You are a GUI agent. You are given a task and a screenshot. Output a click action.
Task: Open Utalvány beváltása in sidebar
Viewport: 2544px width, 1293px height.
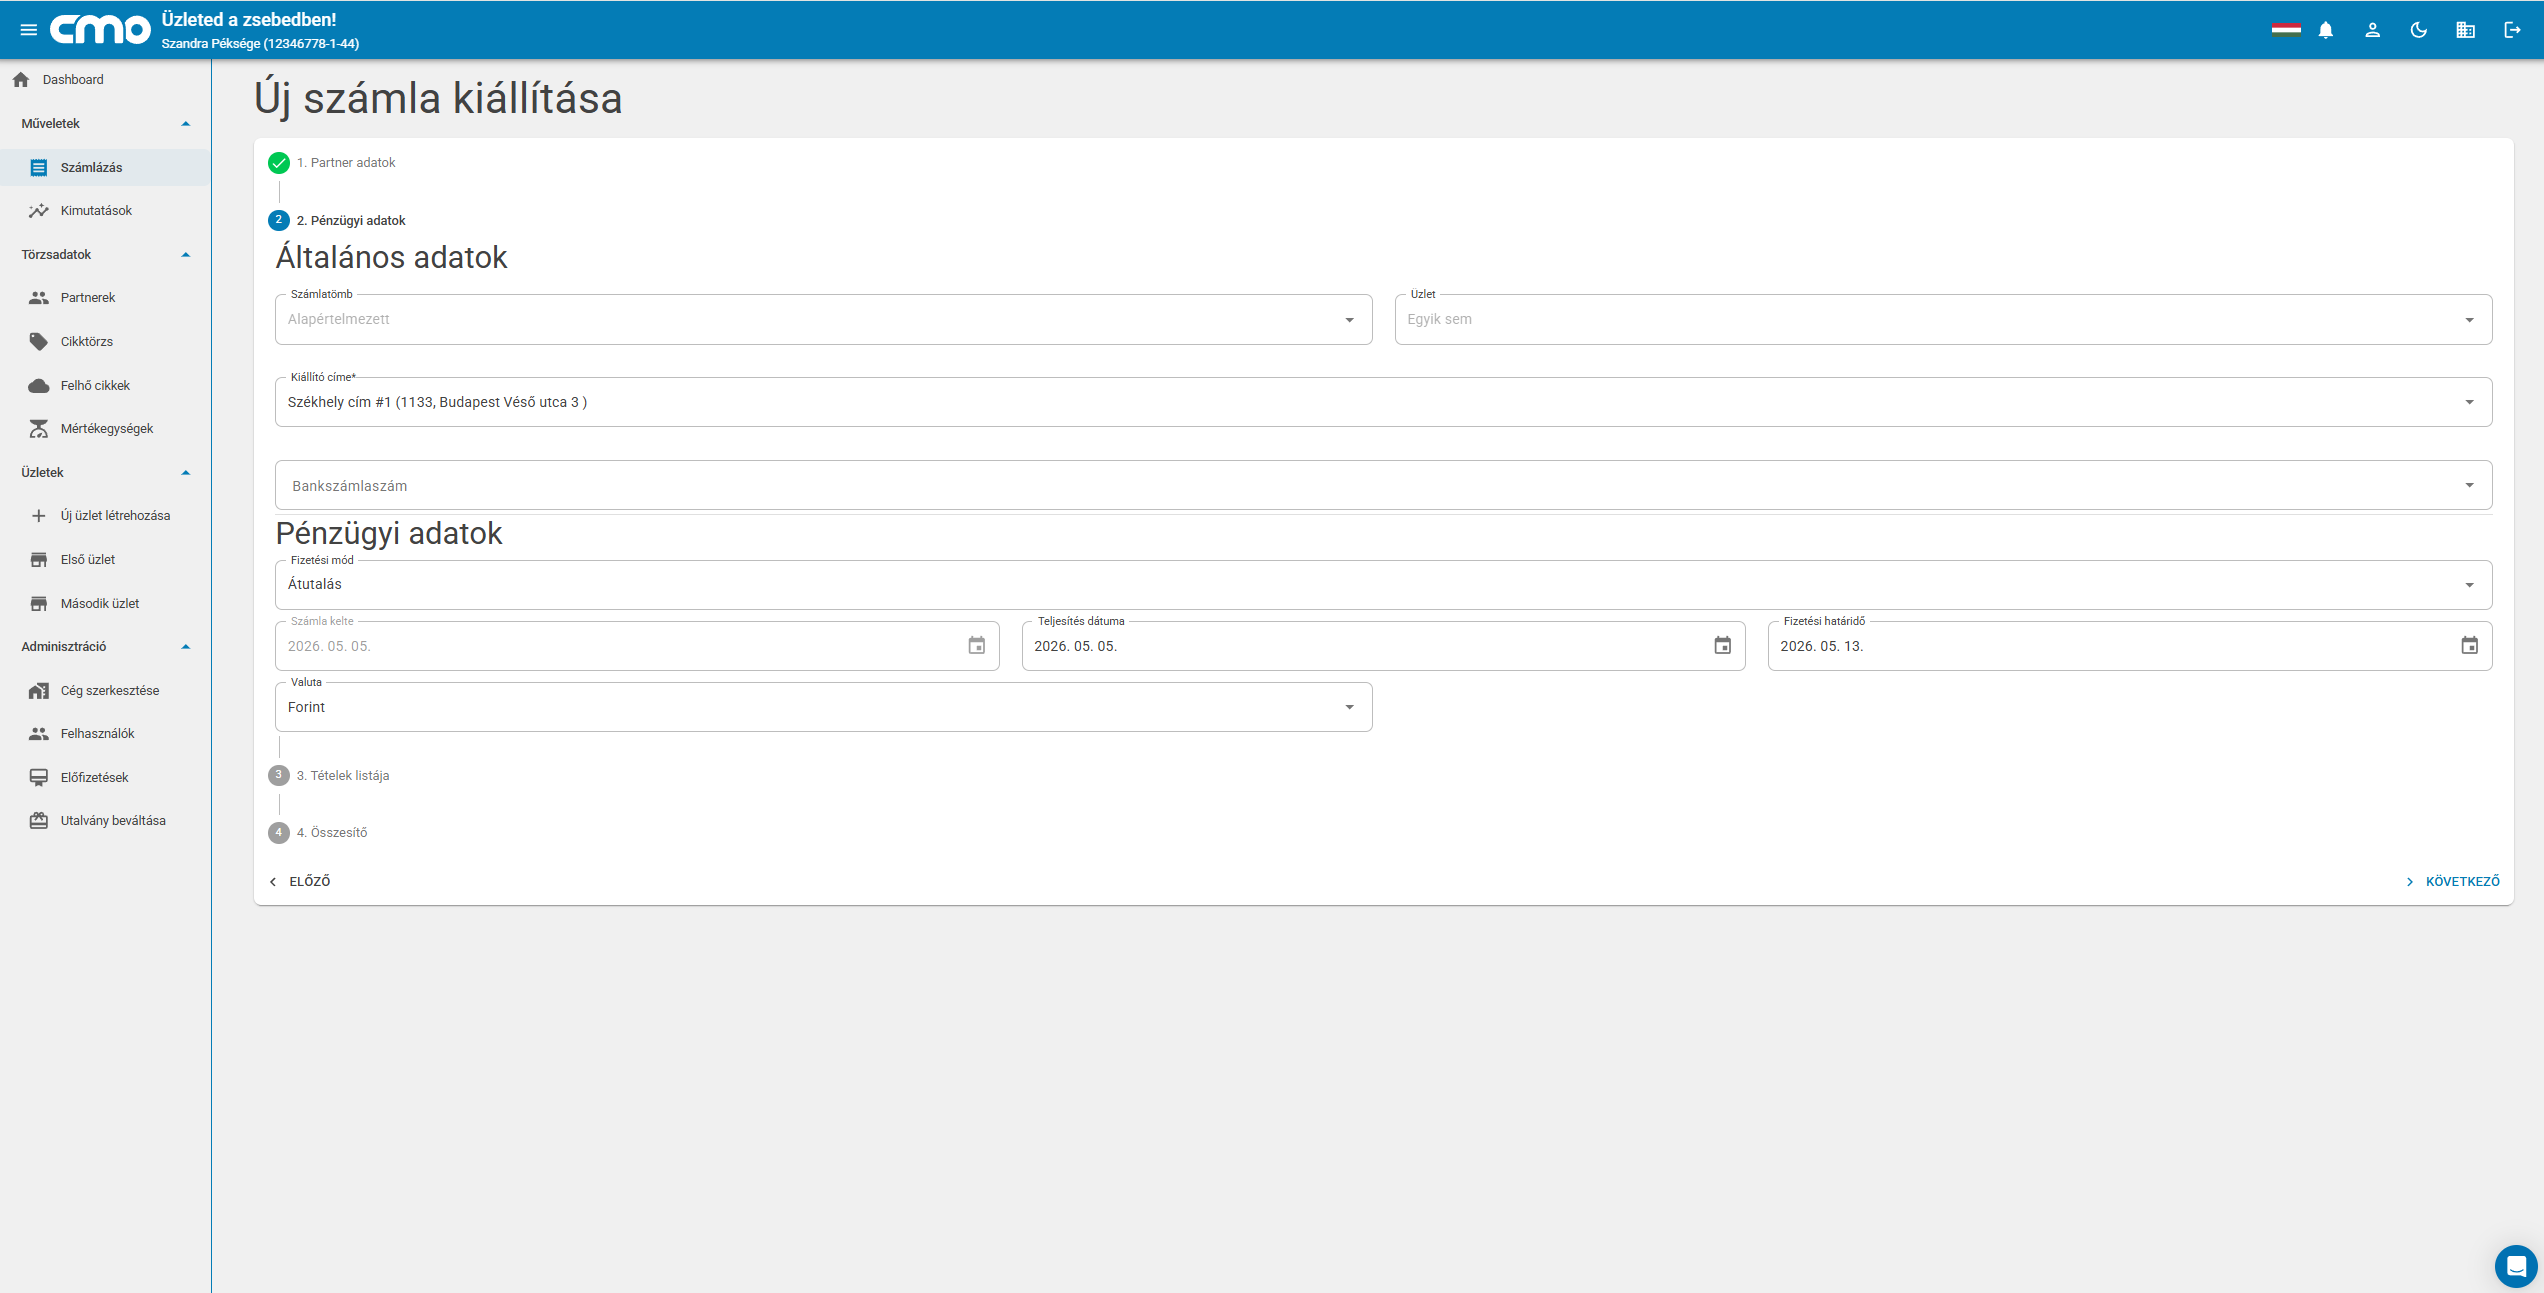pyautogui.click(x=105, y=821)
